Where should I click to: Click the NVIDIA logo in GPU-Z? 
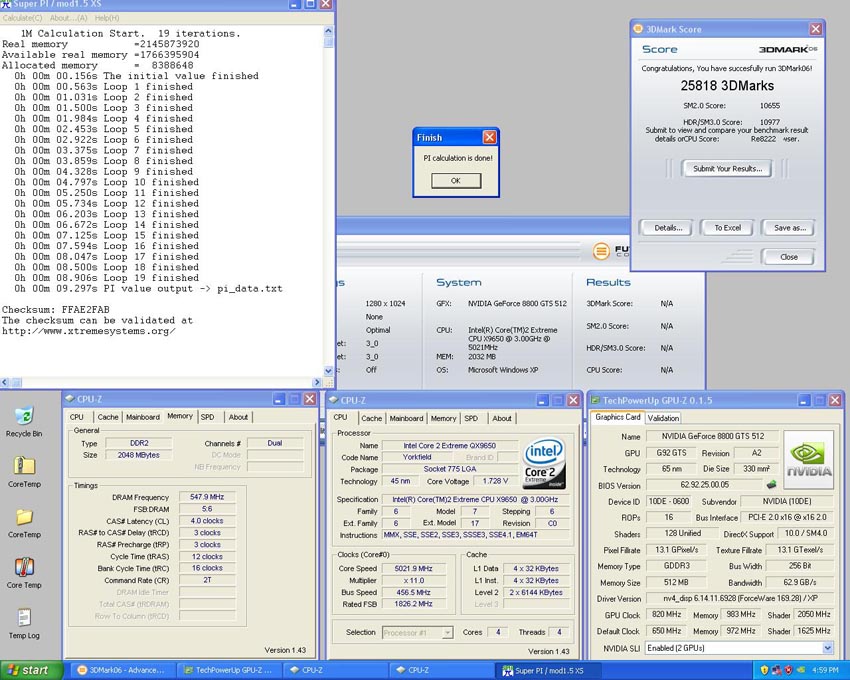809,460
